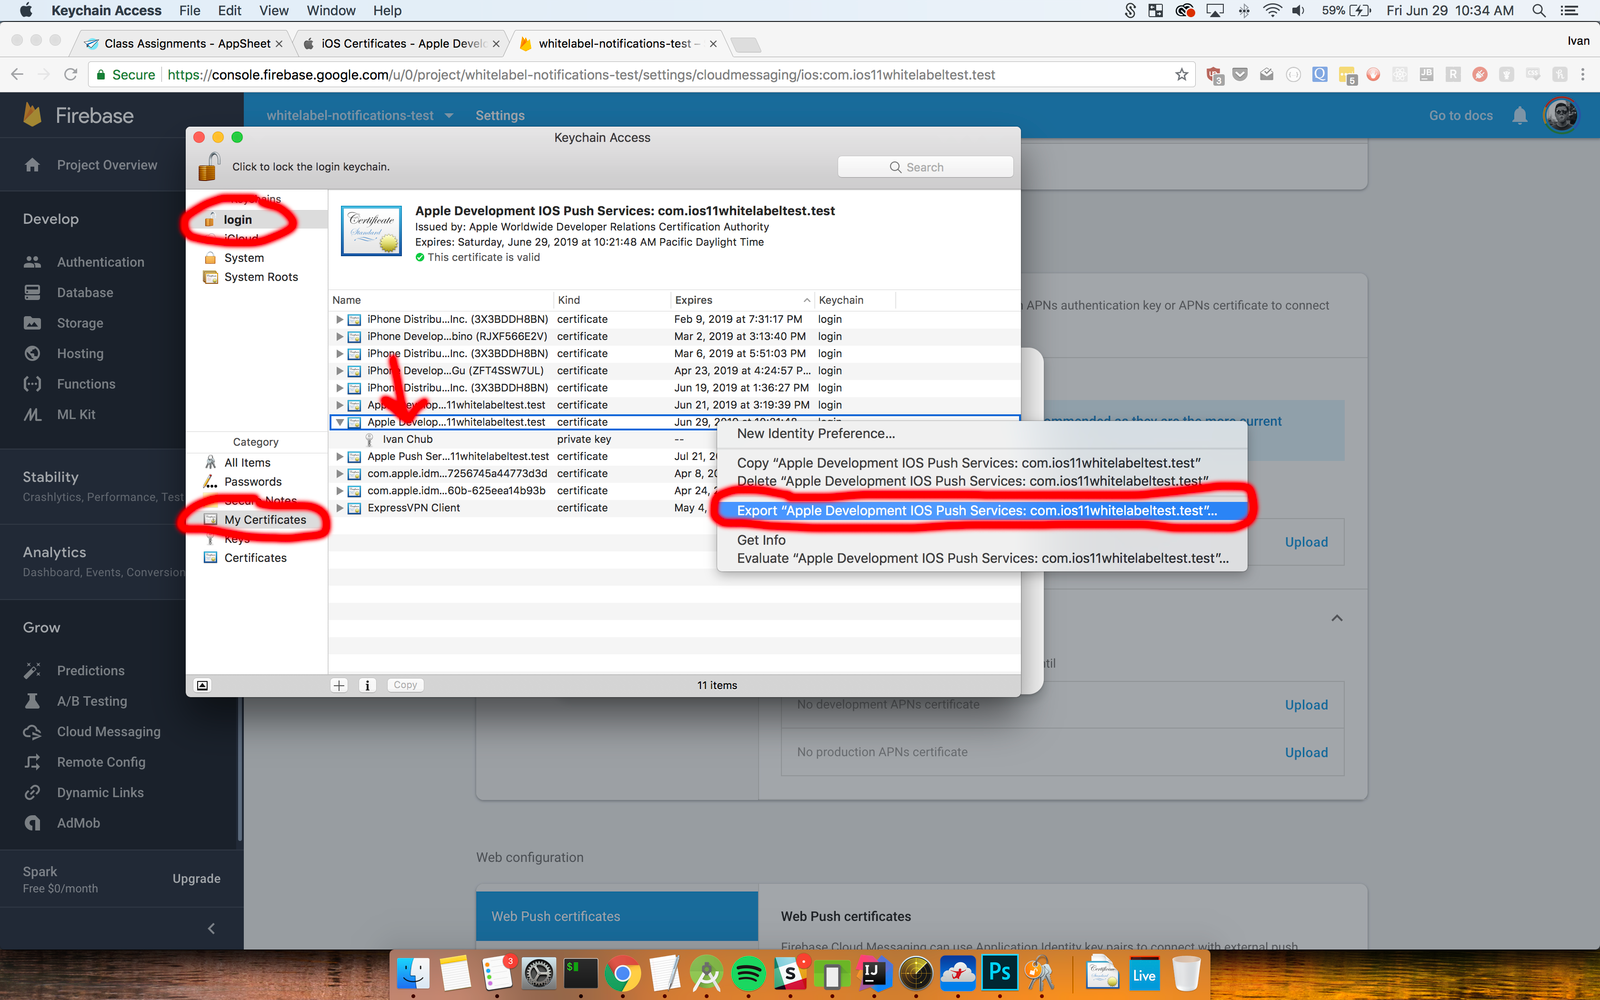The width and height of the screenshot is (1600, 1000).
Task: Open Cloud Messaging in Firebase sidebar
Action: [108, 732]
